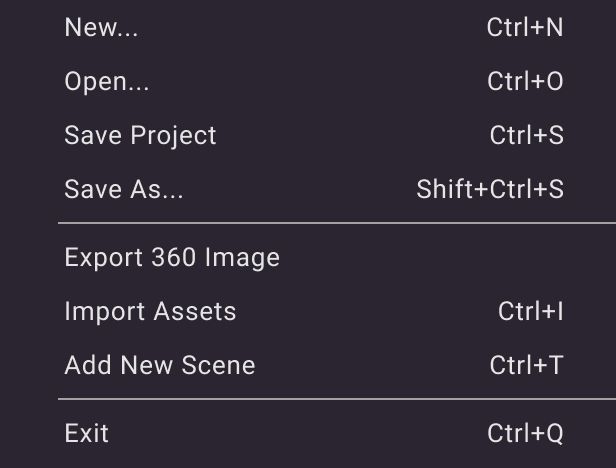616x468 pixels.
Task: Select Export 360 Image
Action: click(172, 258)
